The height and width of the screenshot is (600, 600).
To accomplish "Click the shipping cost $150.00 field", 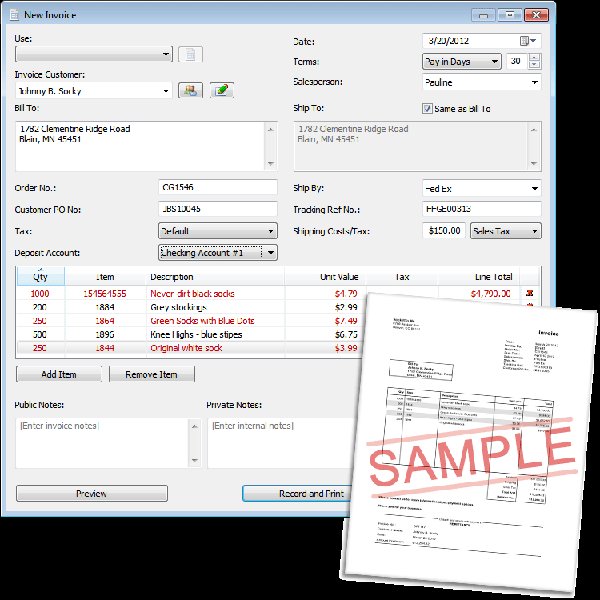I will click(444, 231).
